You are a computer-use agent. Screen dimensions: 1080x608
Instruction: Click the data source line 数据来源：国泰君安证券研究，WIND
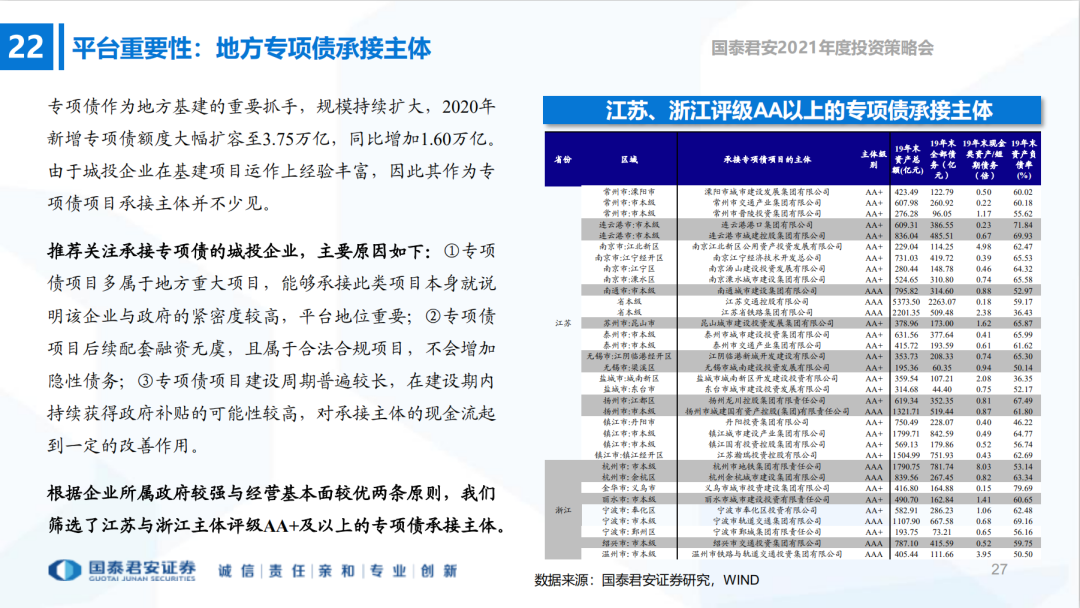(x=647, y=580)
